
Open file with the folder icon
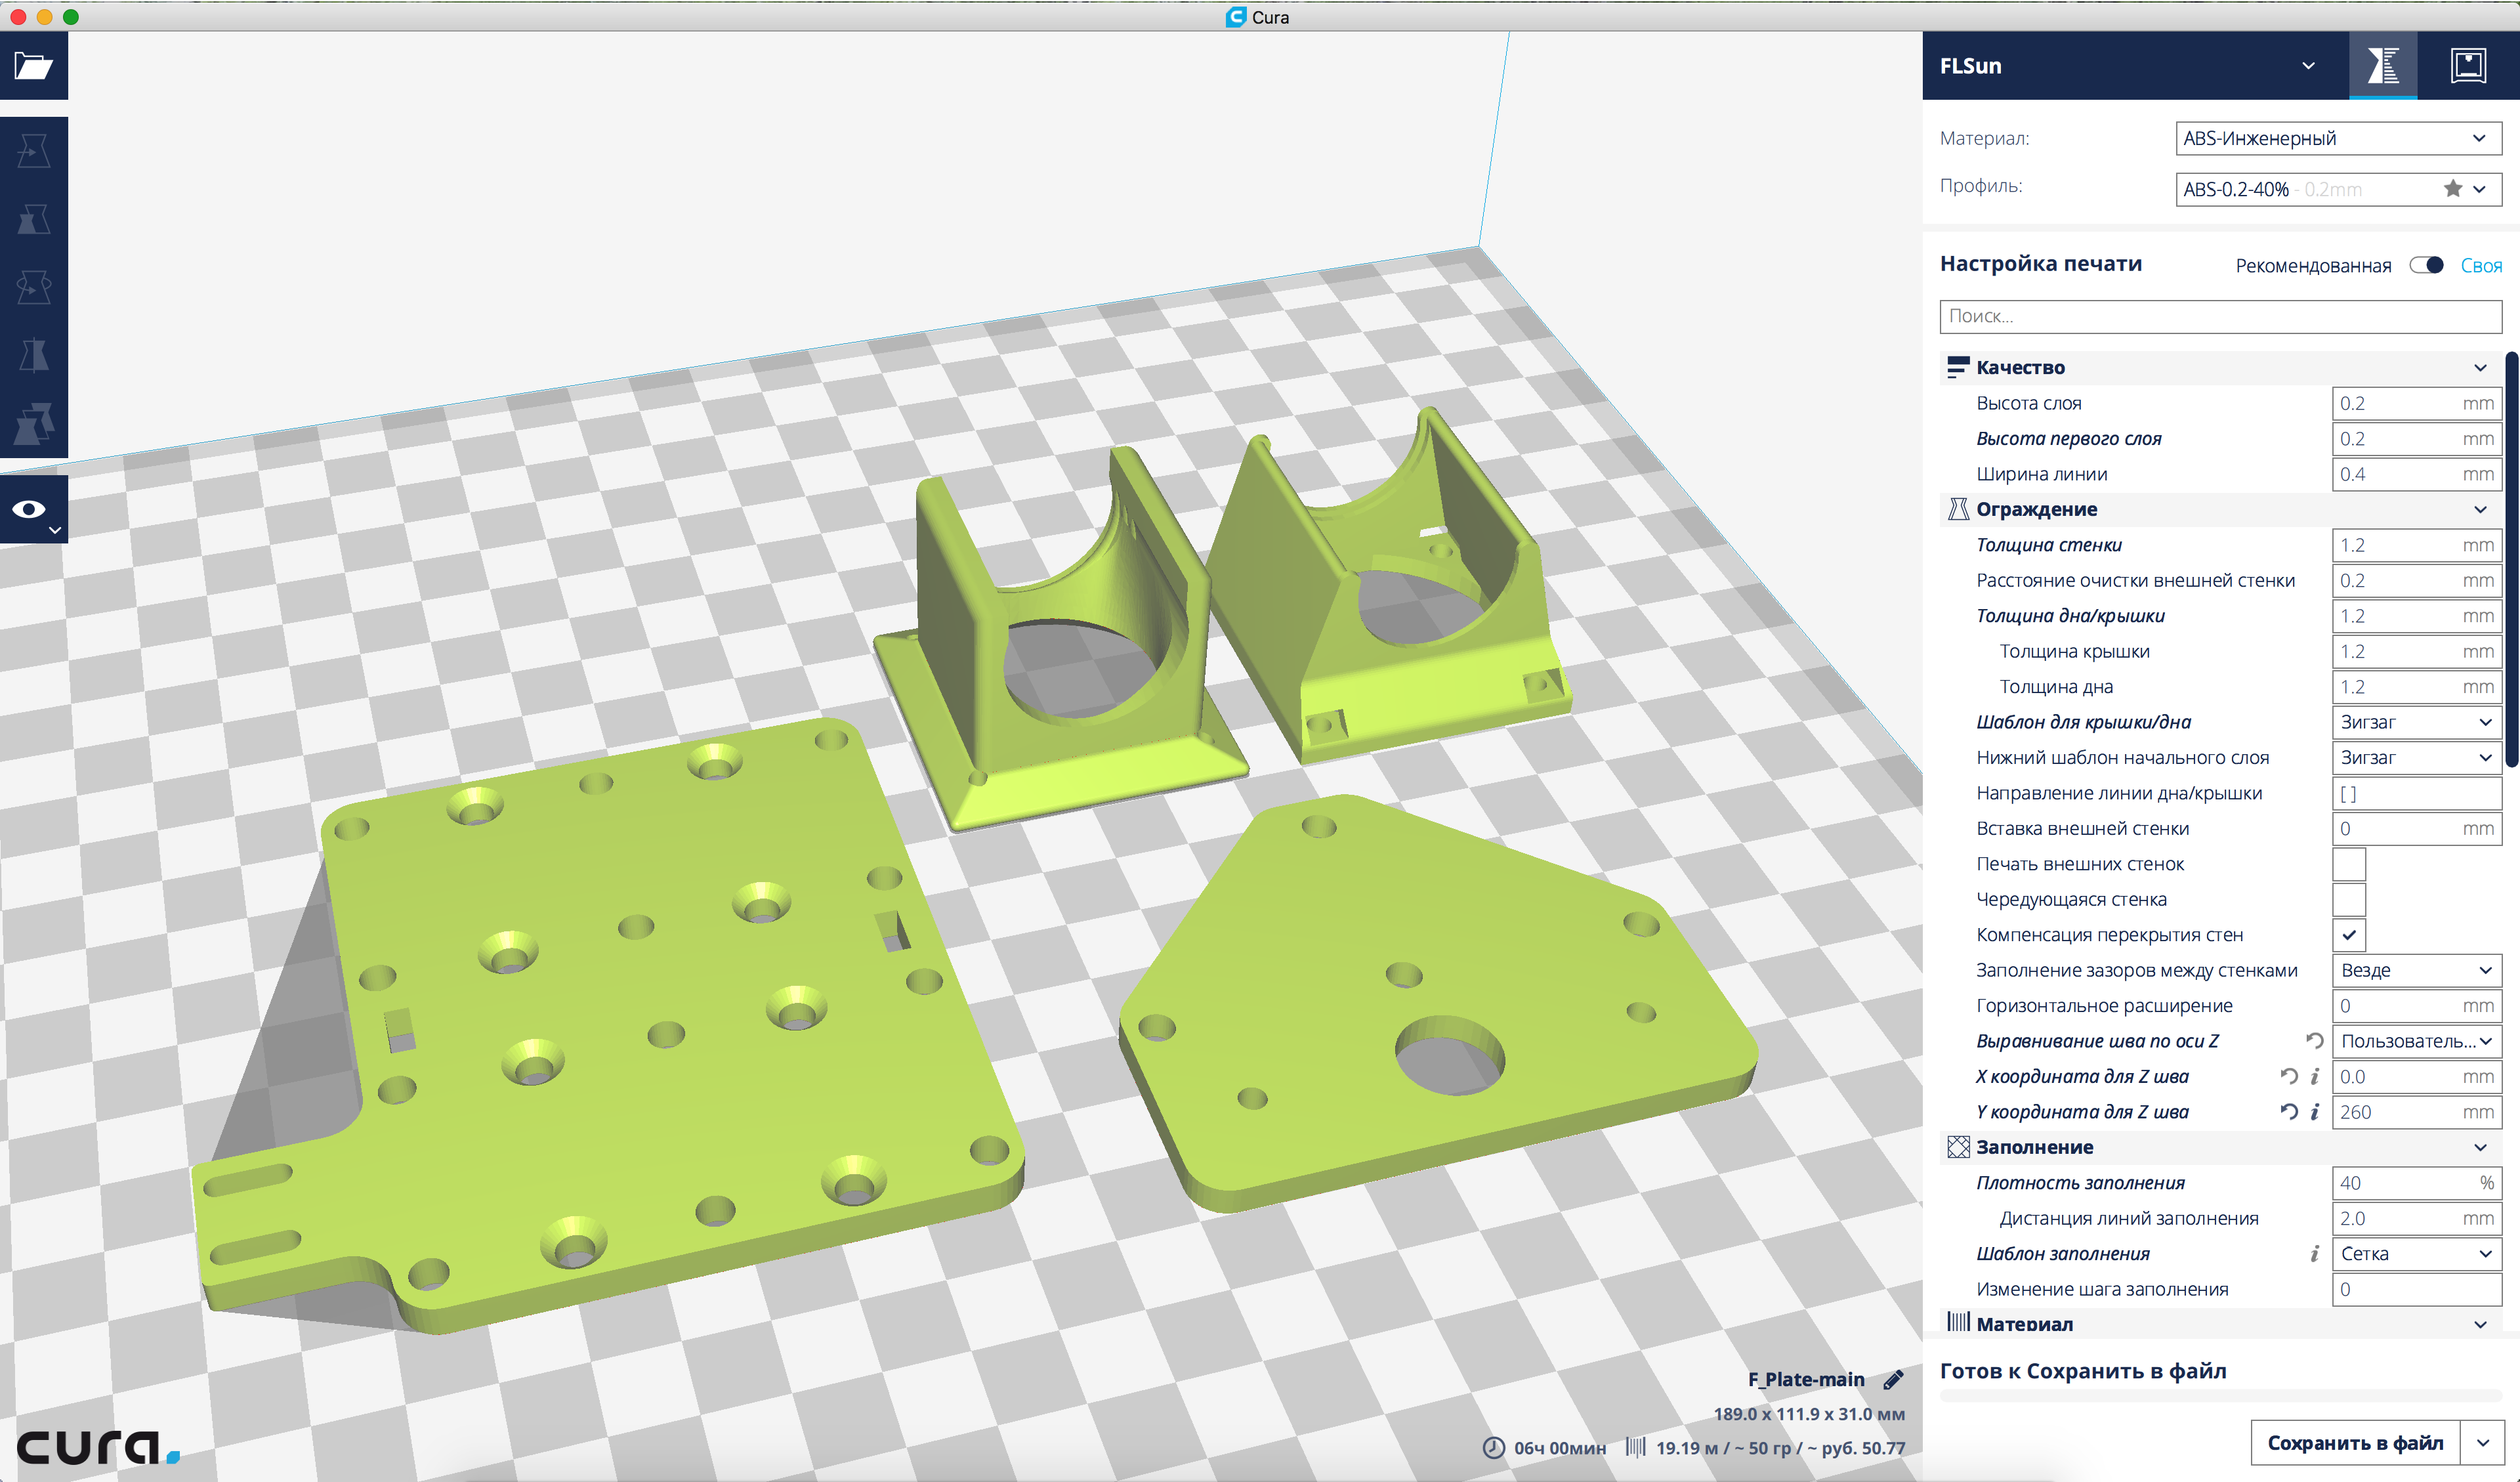coord(34,66)
